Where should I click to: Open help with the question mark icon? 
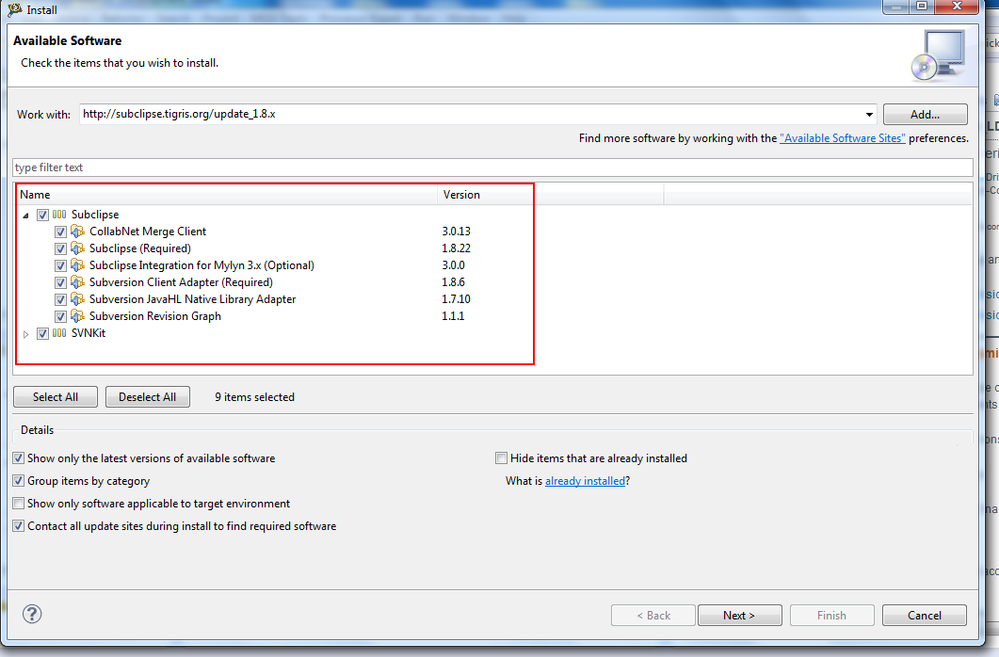pyautogui.click(x=32, y=614)
